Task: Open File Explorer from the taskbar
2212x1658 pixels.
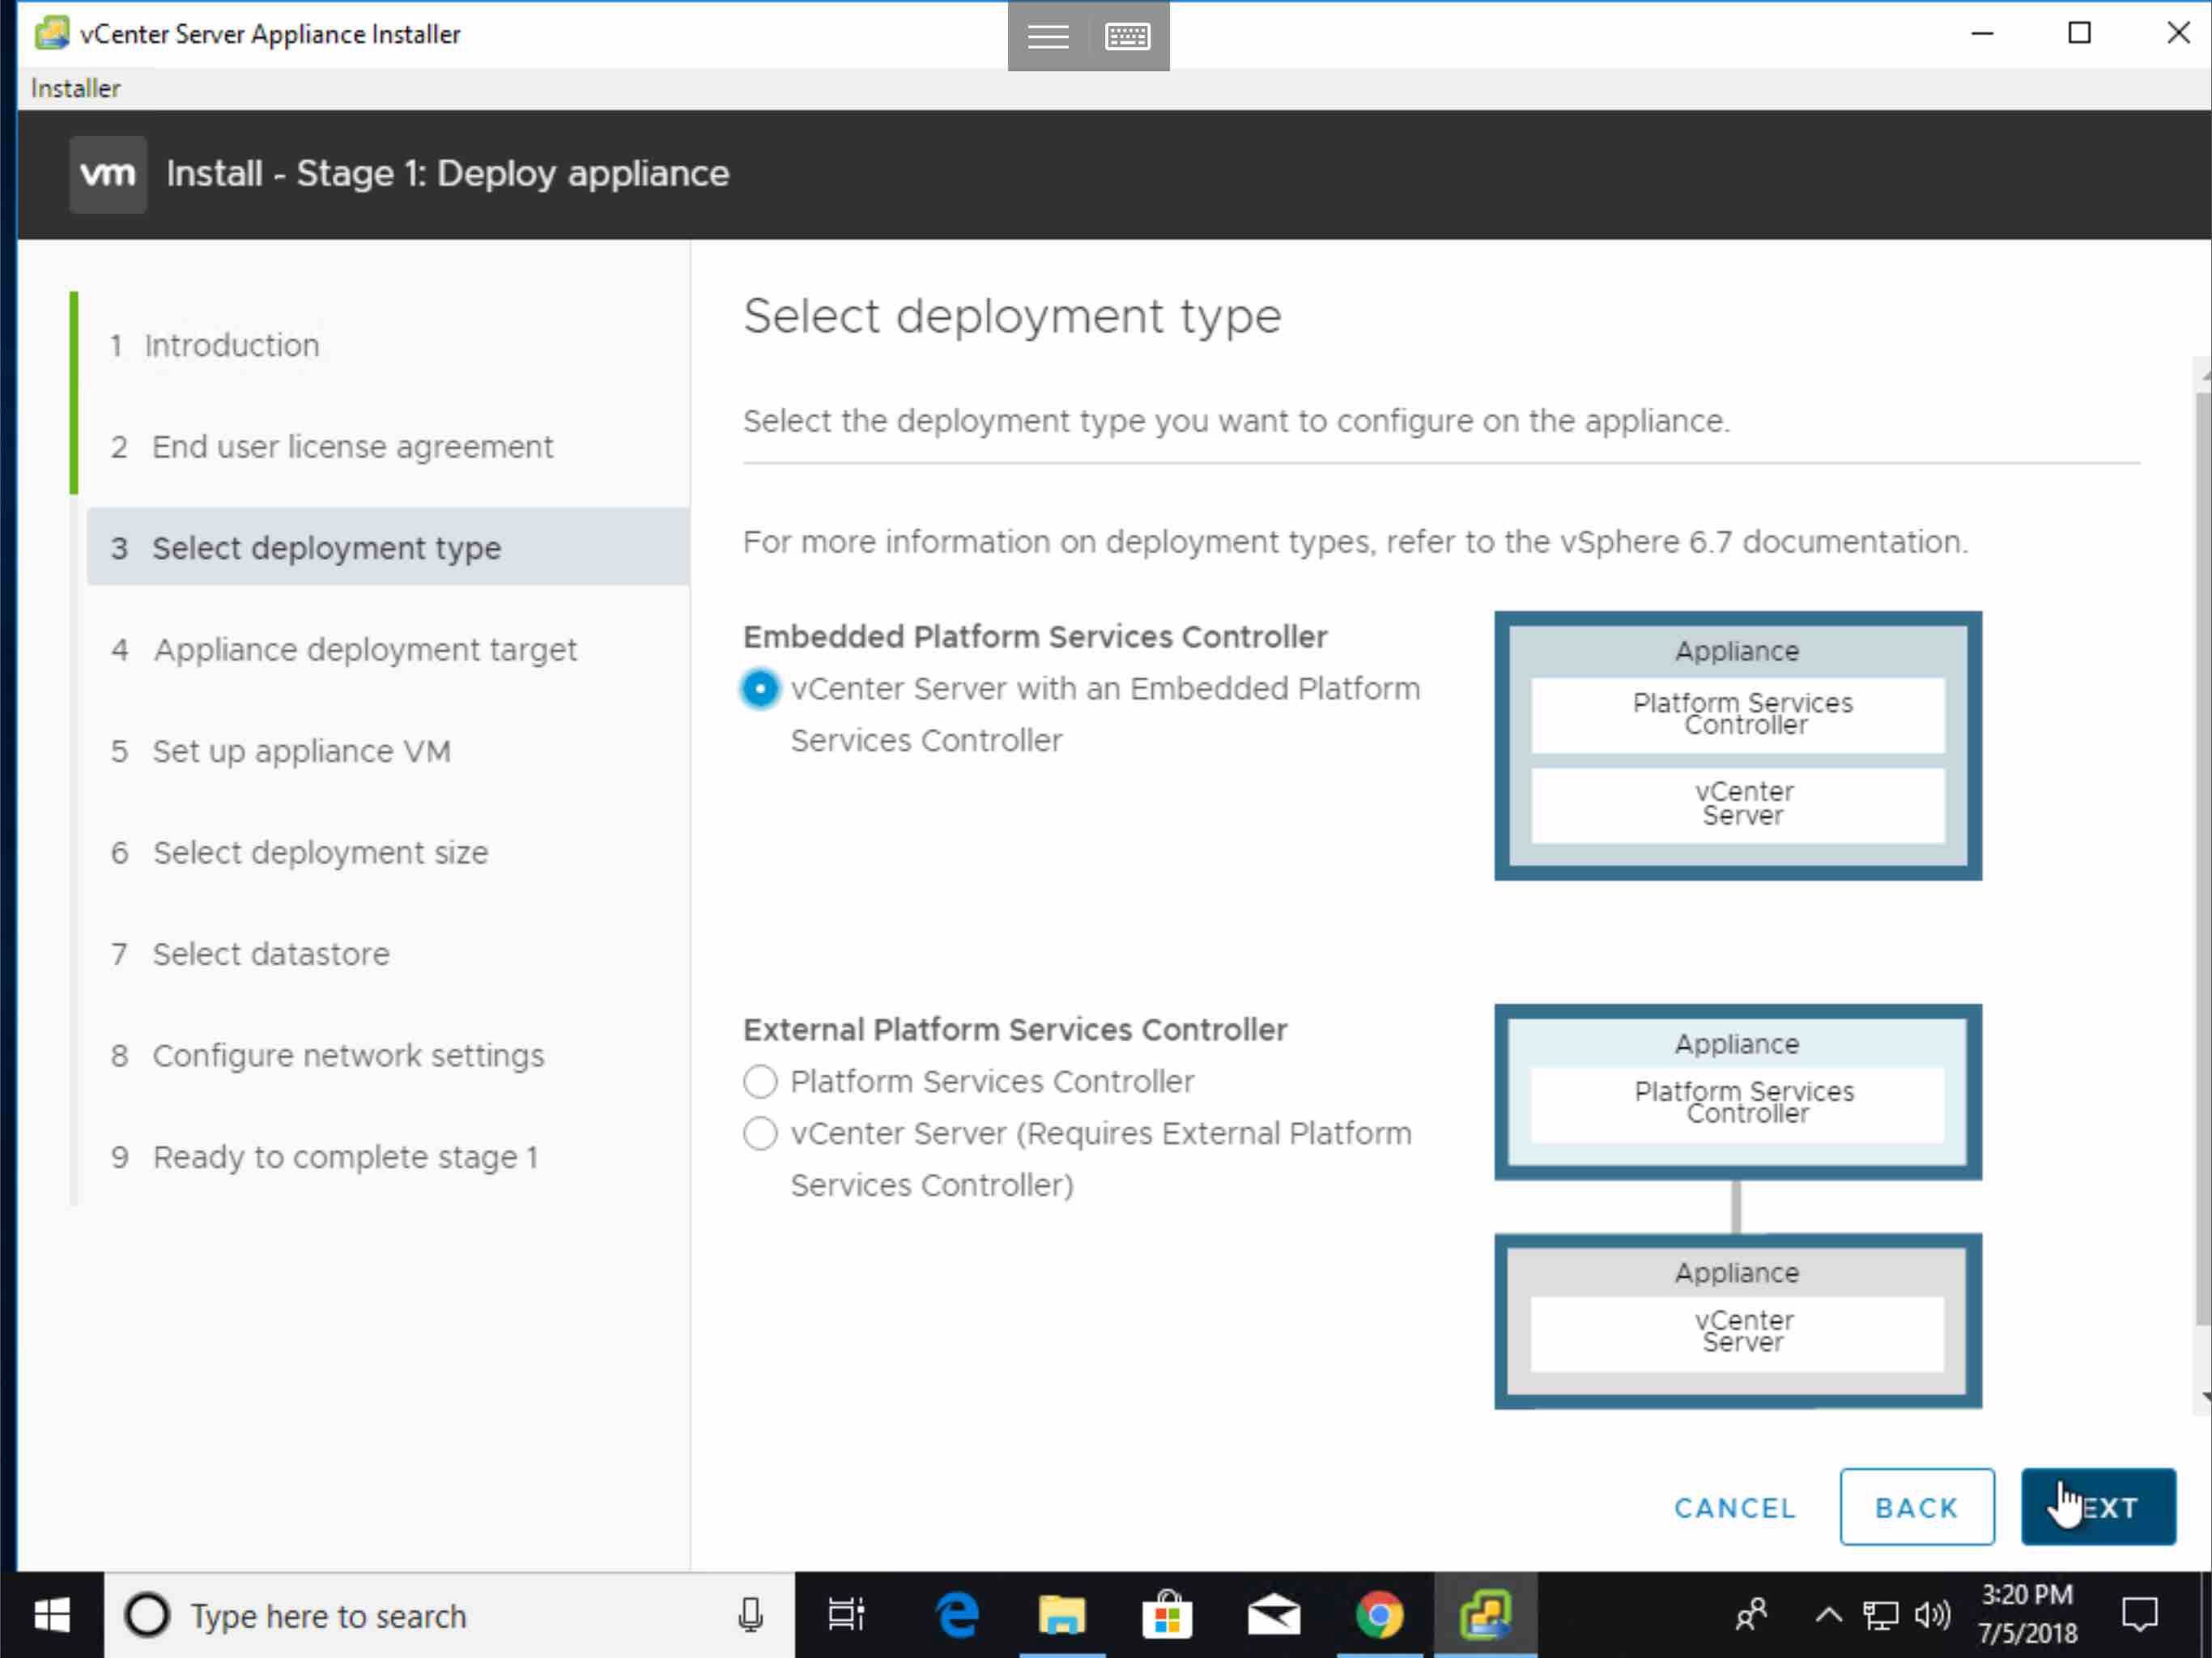Action: (1061, 1615)
